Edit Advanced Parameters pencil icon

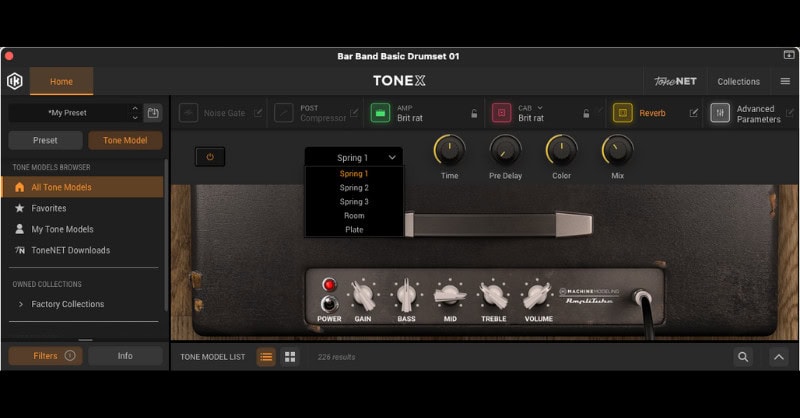[790, 113]
